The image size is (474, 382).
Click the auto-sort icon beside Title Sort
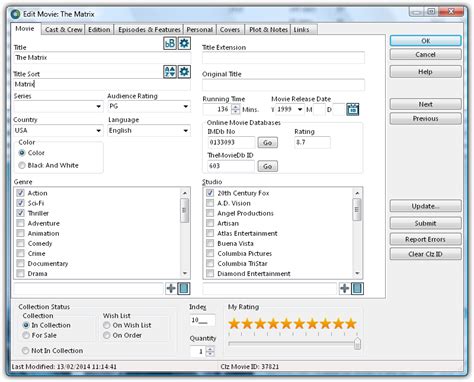click(170, 72)
